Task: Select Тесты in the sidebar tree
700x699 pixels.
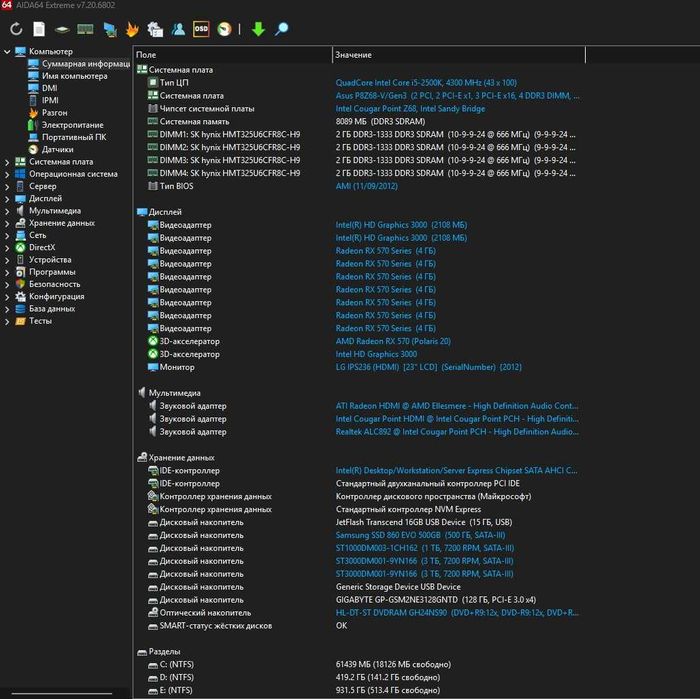Action: click(40, 321)
